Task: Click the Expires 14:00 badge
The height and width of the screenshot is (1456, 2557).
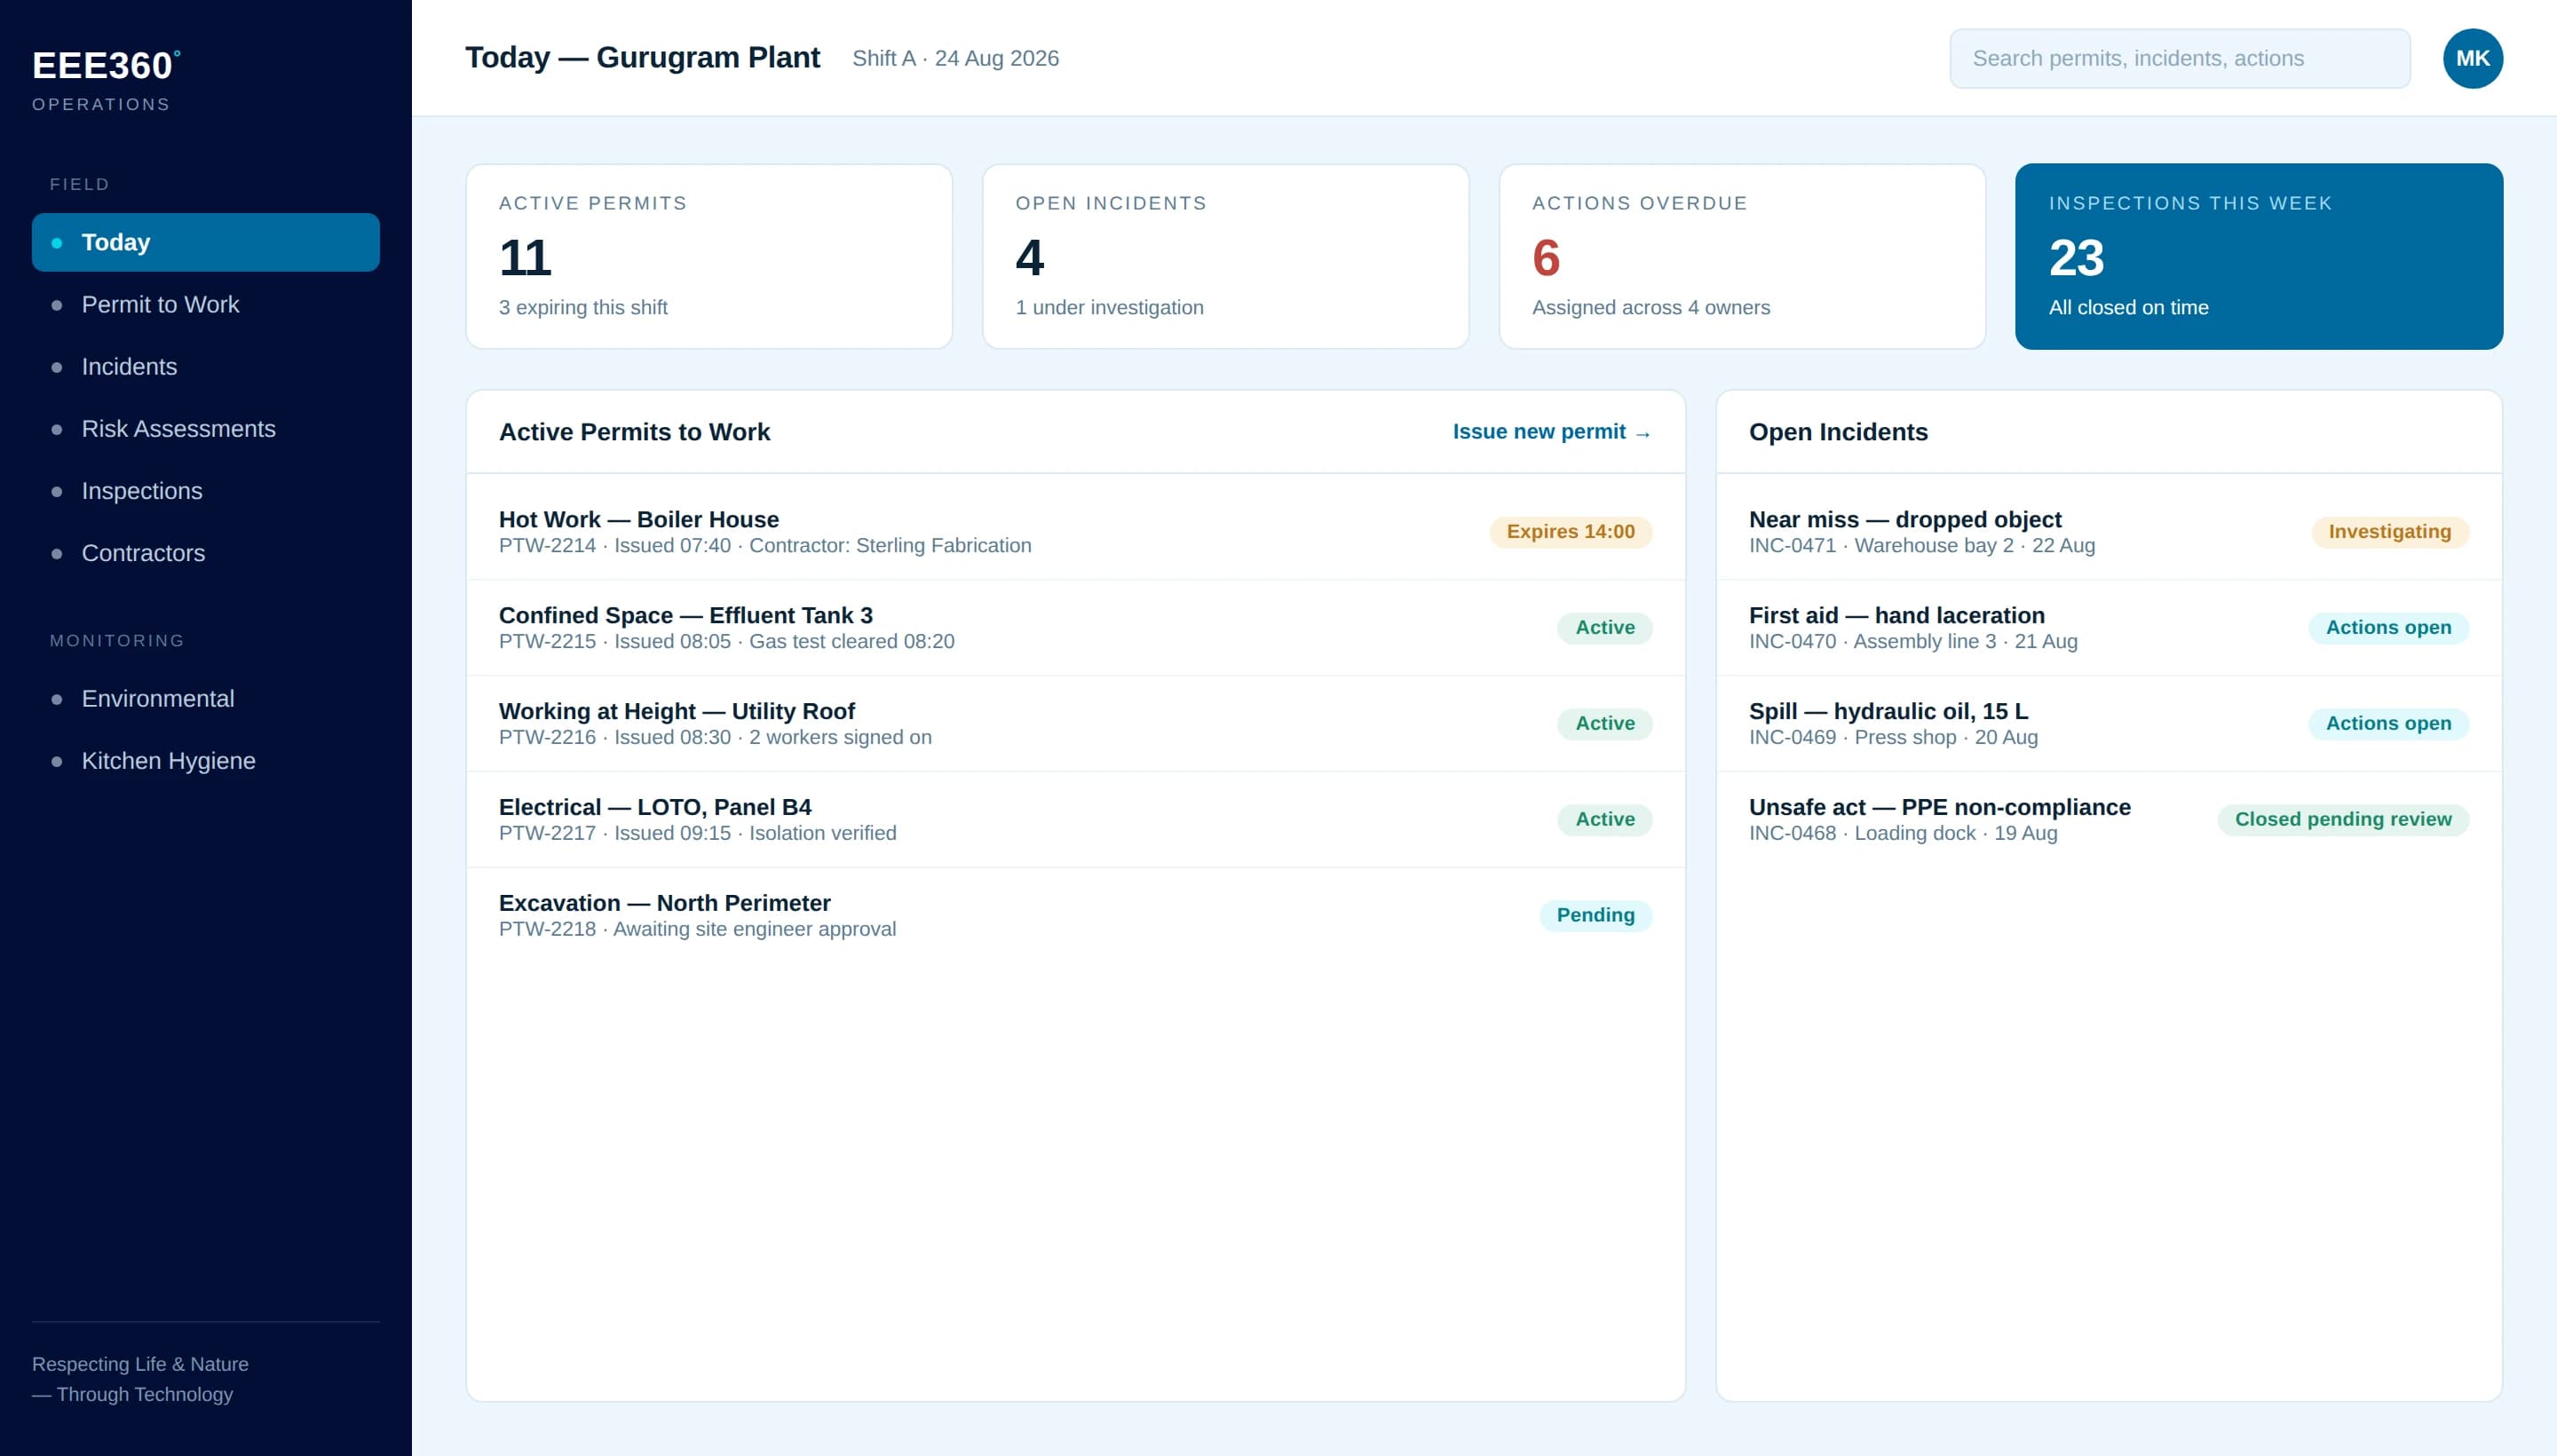Action: [x=1570, y=531]
